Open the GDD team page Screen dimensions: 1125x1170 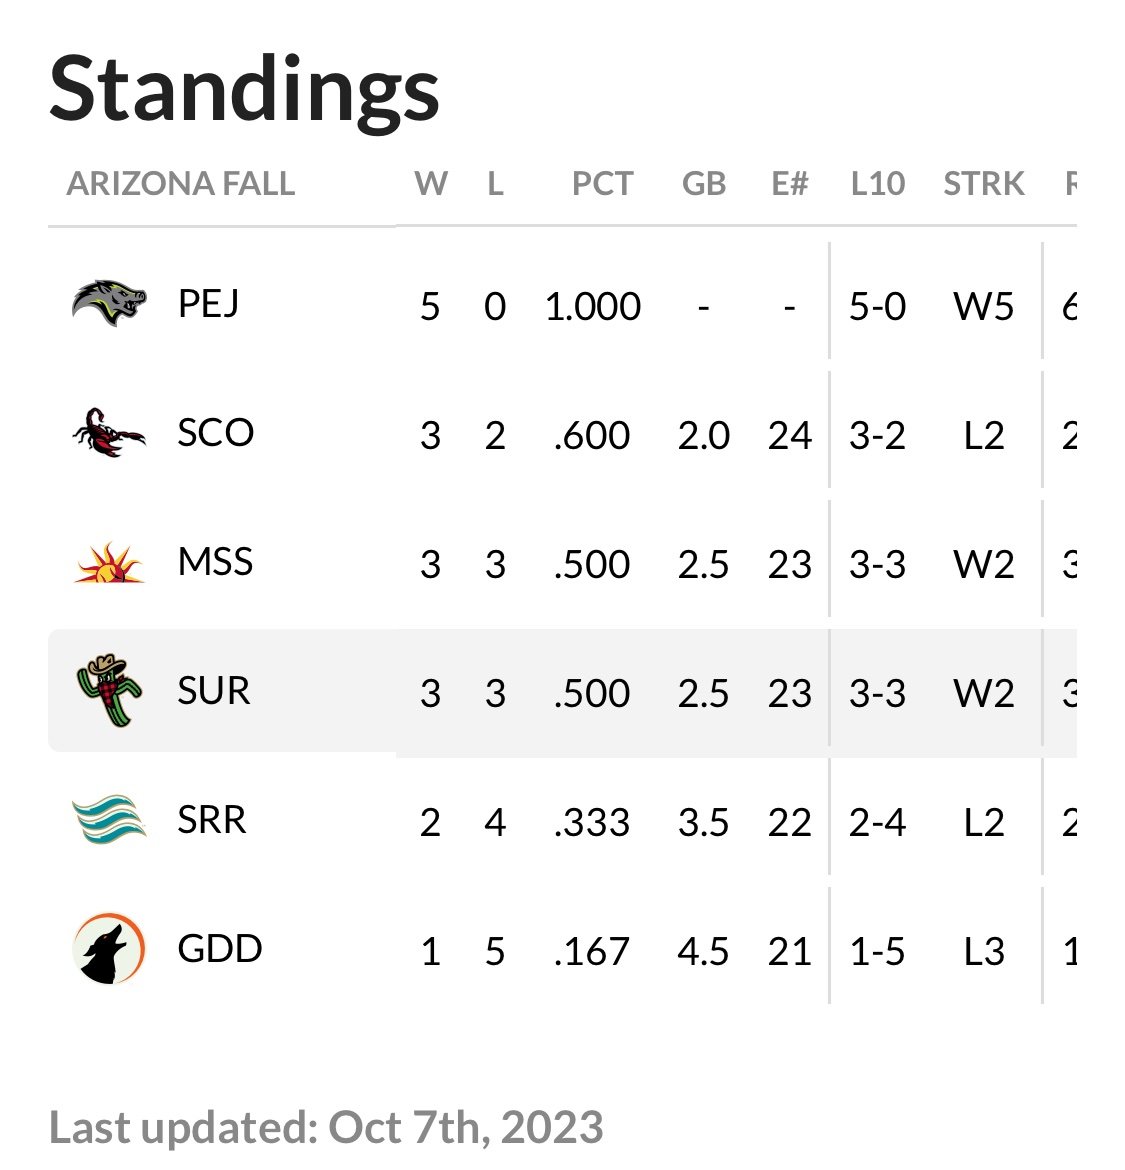click(x=219, y=949)
